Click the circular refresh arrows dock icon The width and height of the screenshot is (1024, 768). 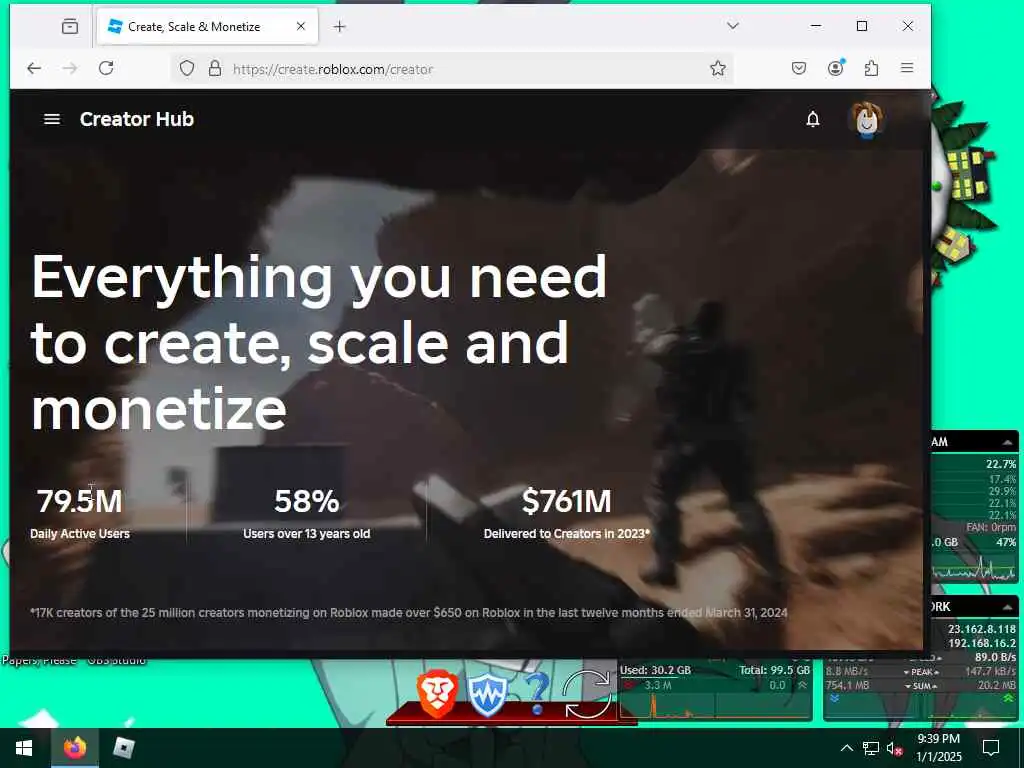click(586, 694)
